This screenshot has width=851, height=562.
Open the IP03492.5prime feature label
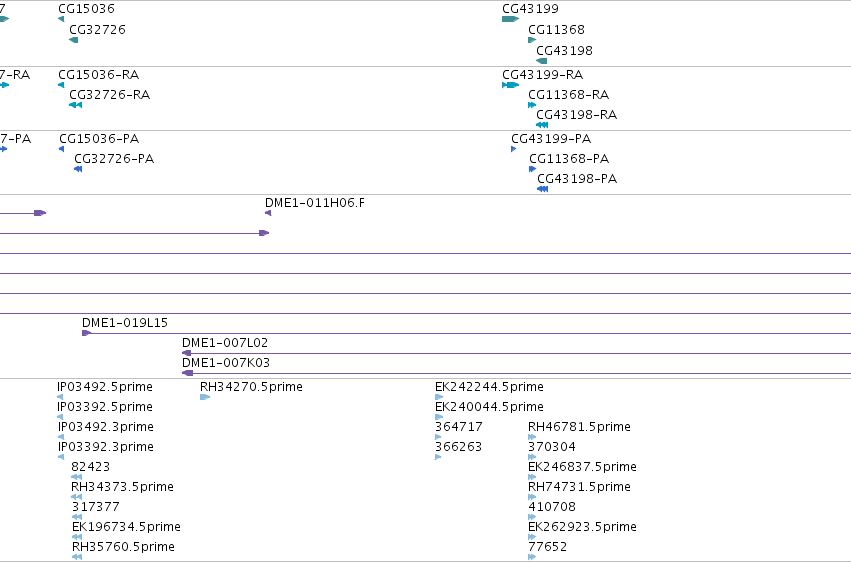click(105, 387)
